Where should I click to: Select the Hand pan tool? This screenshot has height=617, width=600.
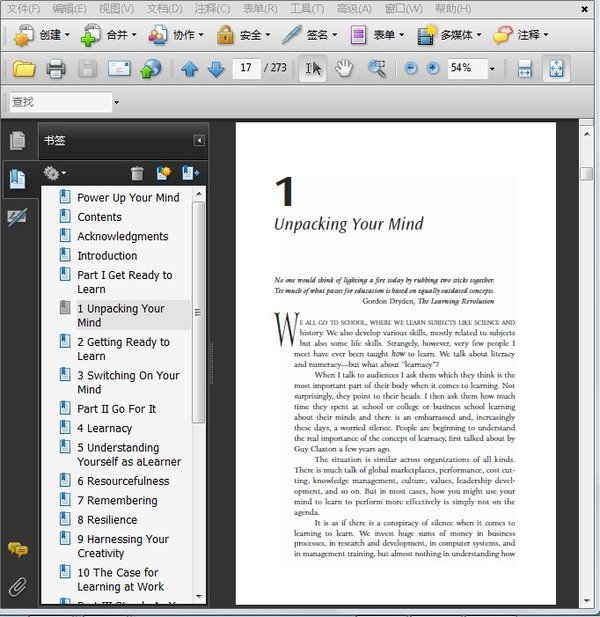coord(344,68)
